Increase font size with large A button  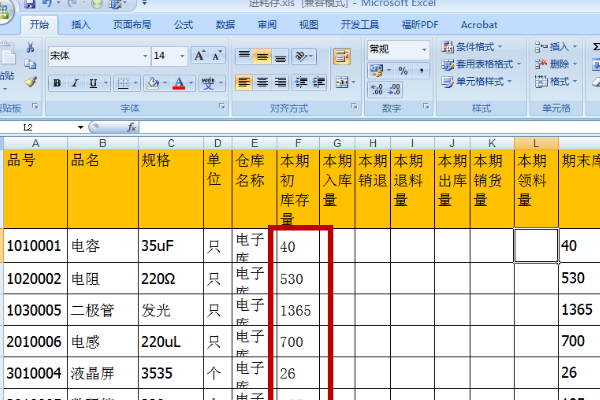tap(199, 56)
